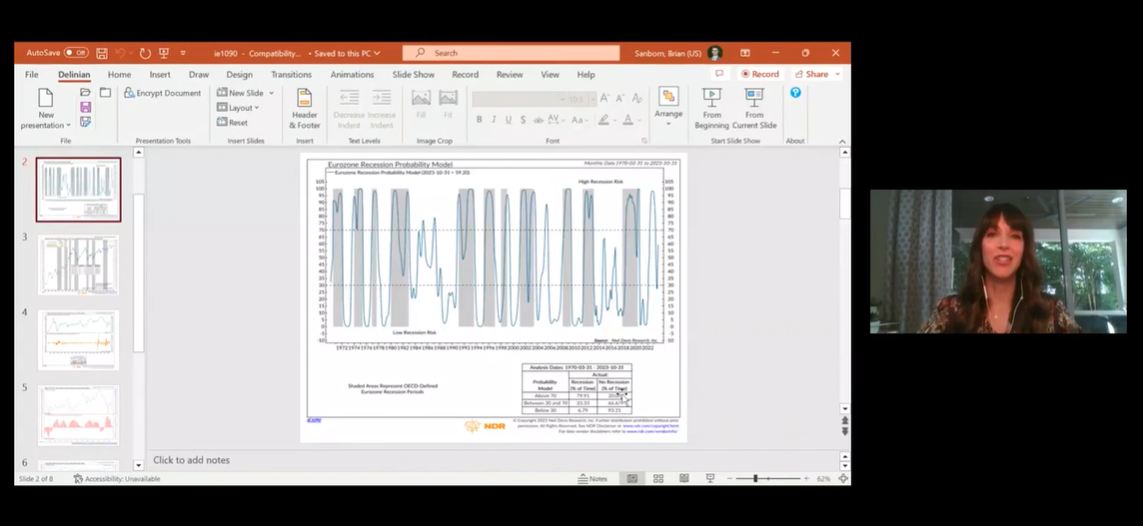
Task: Switch to Slide Sorter view
Action: (x=658, y=479)
